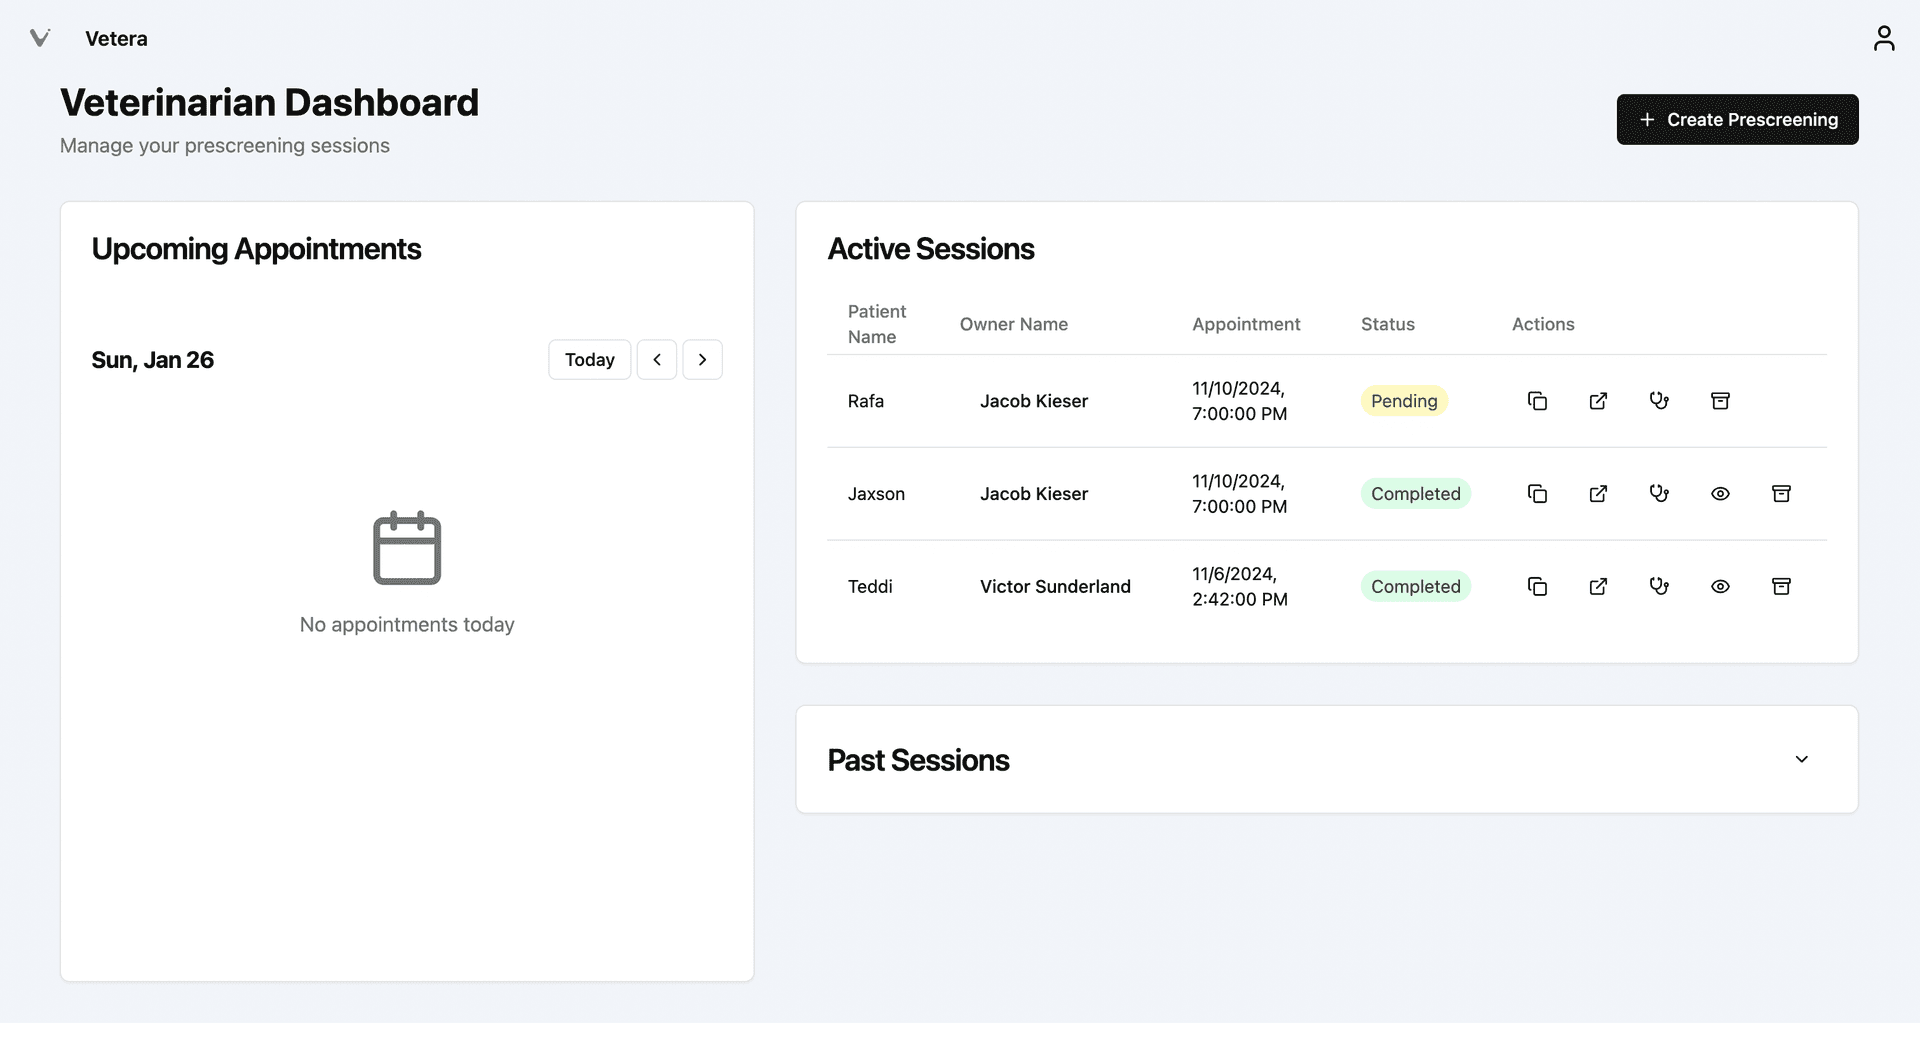This screenshot has width=1920, height=1042.
Task: Archive Rafa's pending session
Action: click(x=1720, y=400)
